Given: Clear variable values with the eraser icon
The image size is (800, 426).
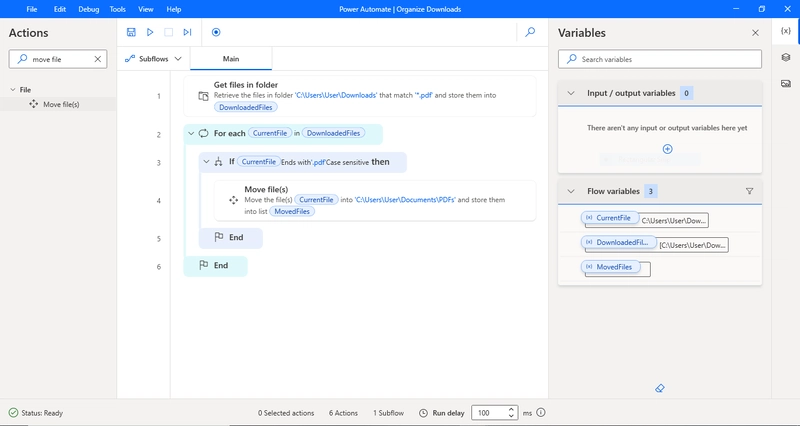Looking at the screenshot, I should click(660, 389).
